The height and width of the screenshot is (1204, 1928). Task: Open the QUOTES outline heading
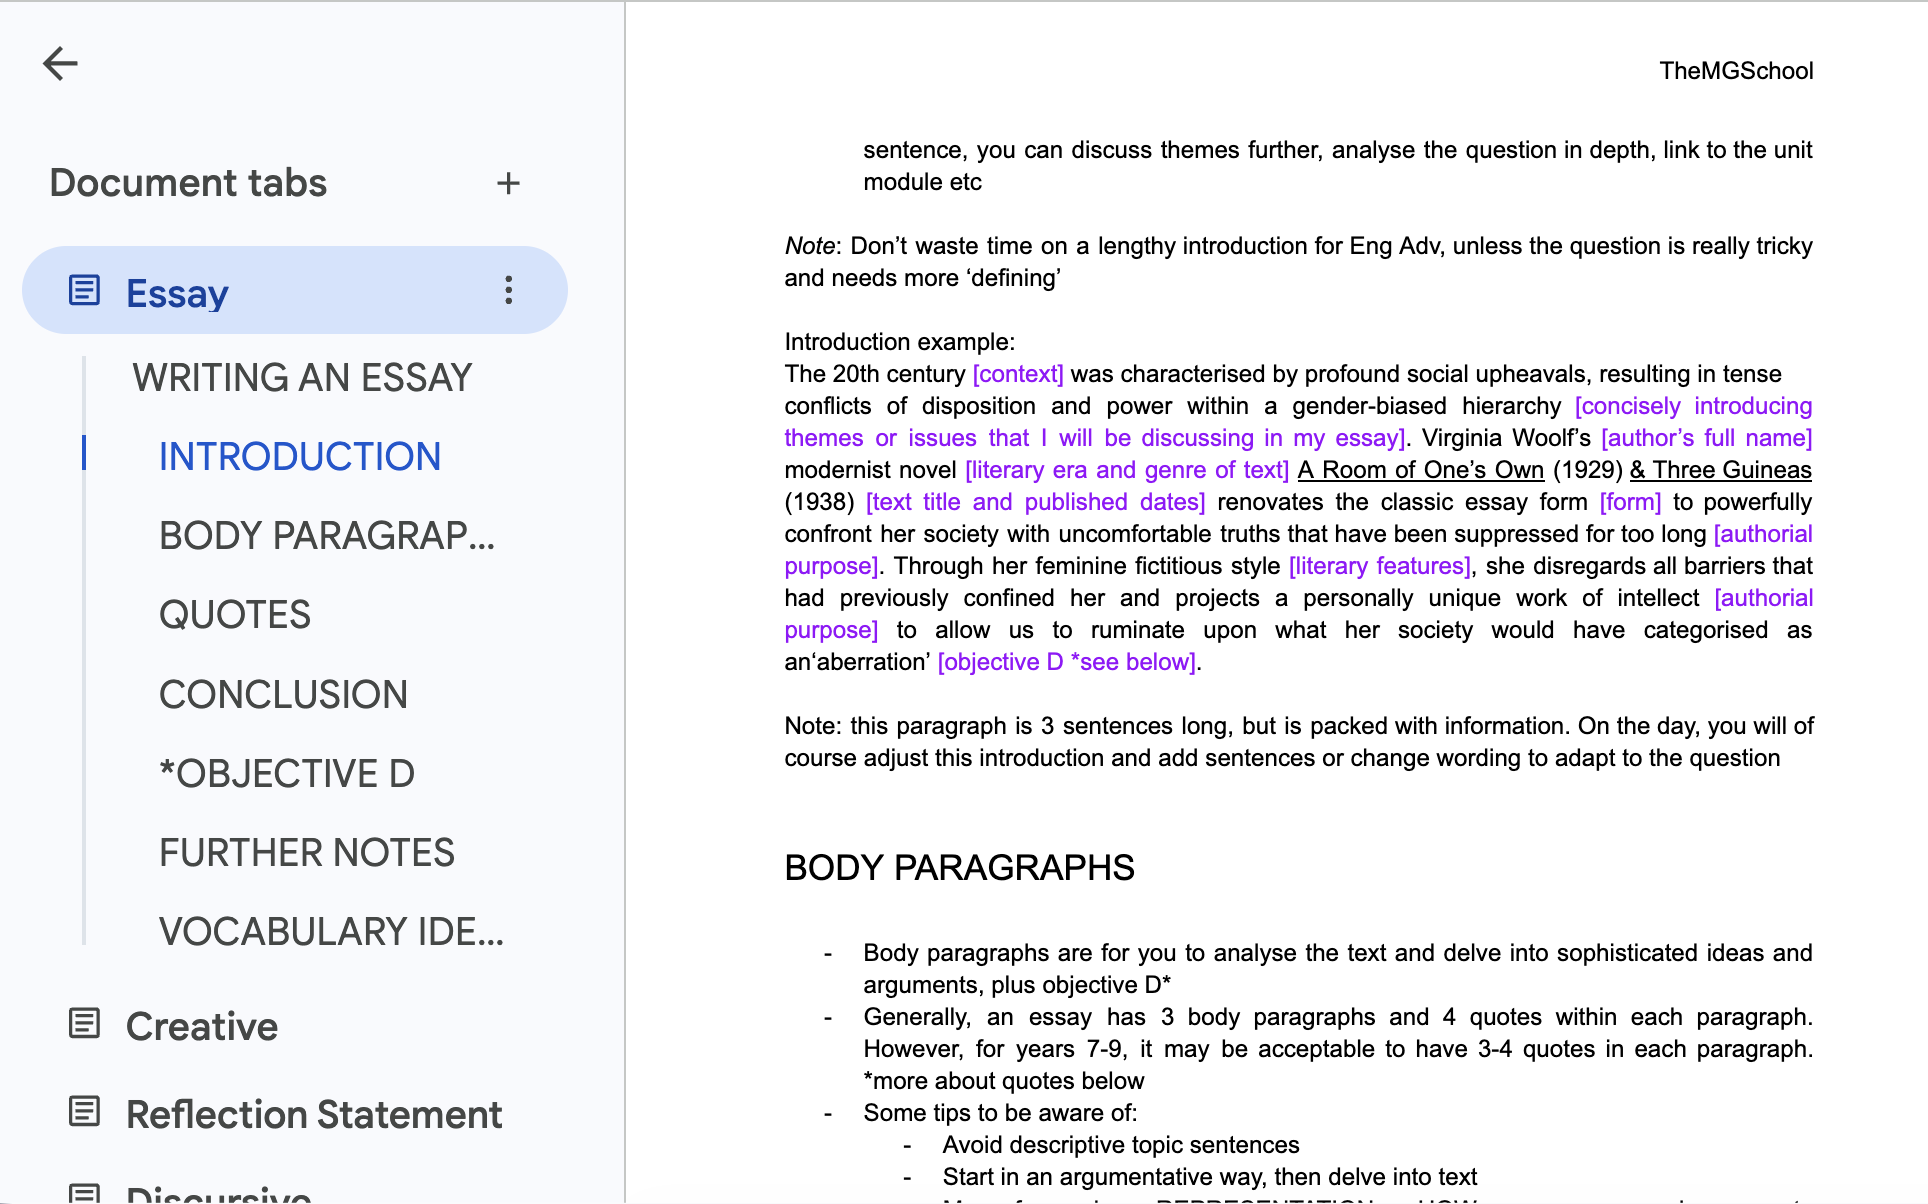tap(235, 615)
